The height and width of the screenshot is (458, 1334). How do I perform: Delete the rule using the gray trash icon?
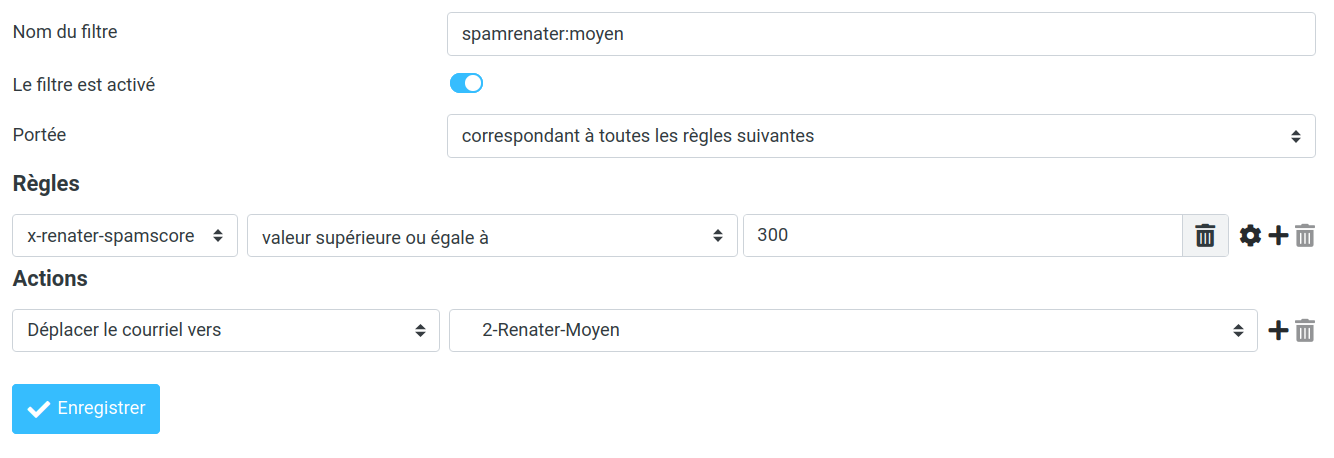(1305, 236)
